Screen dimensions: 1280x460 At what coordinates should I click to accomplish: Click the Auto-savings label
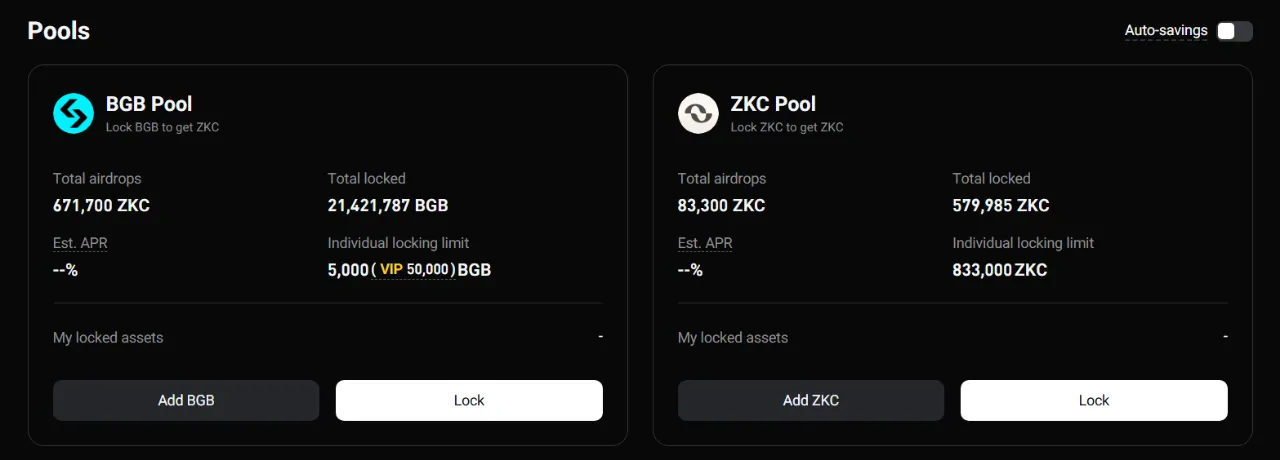click(1166, 31)
